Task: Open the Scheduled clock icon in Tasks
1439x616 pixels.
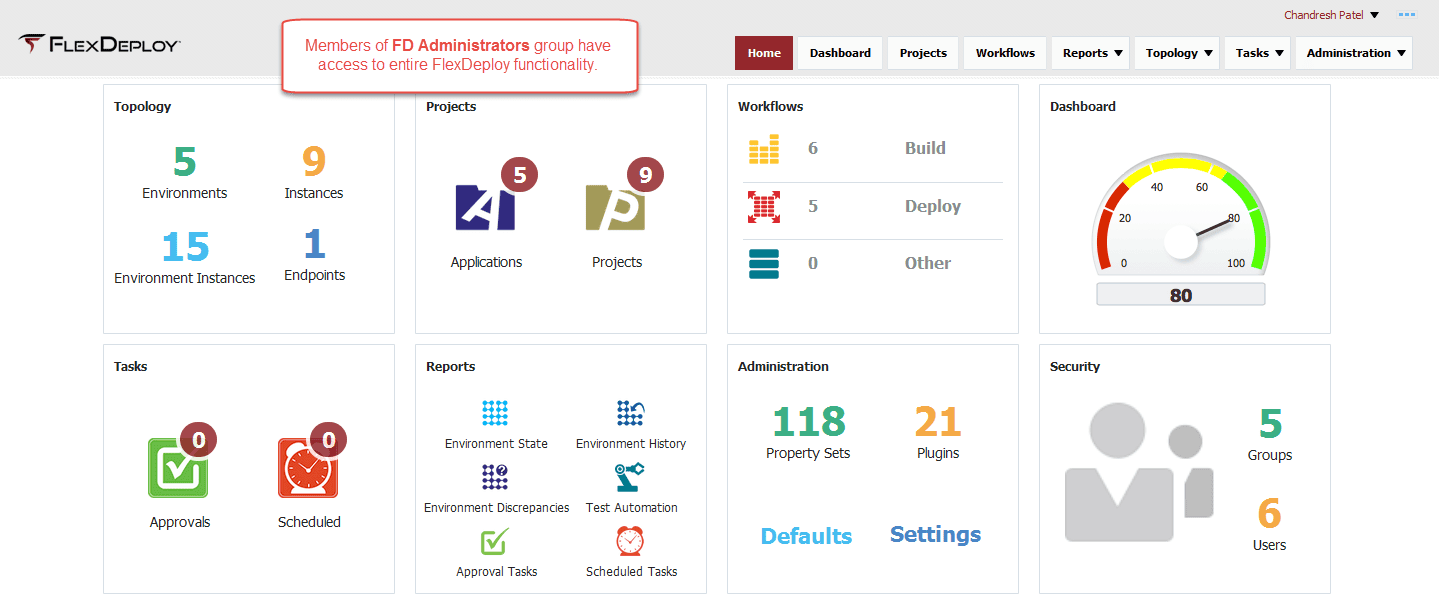Action: pyautogui.click(x=308, y=467)
